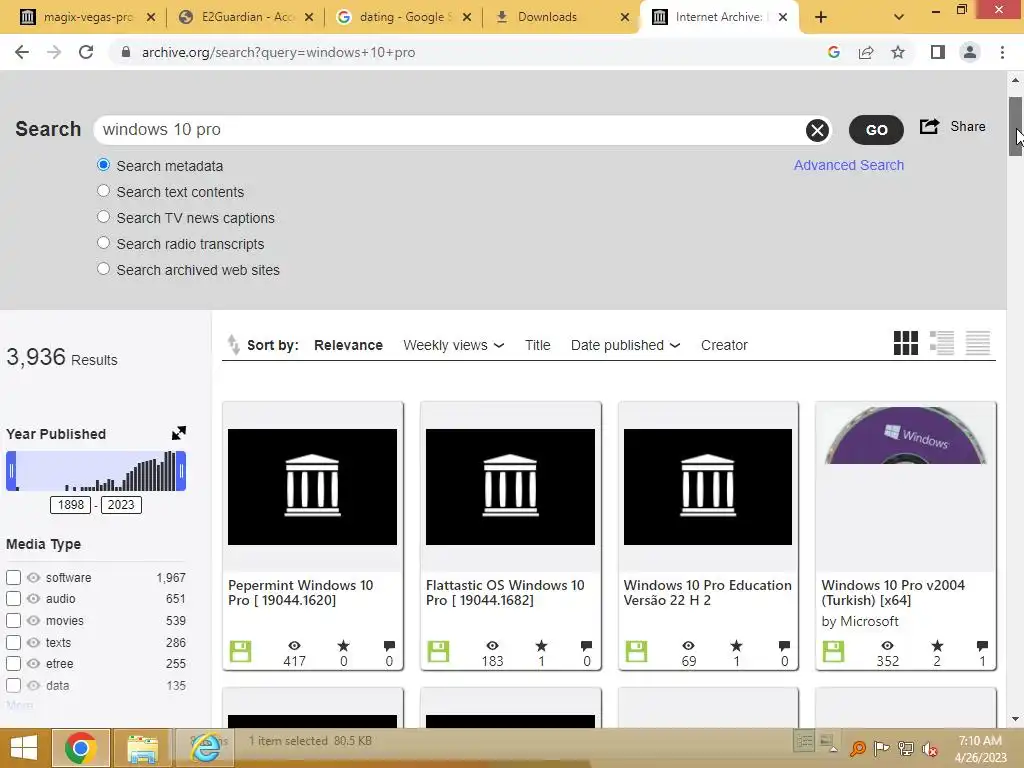Open a new browser tab
1024x768 pixels.
(x=821, y=17)
